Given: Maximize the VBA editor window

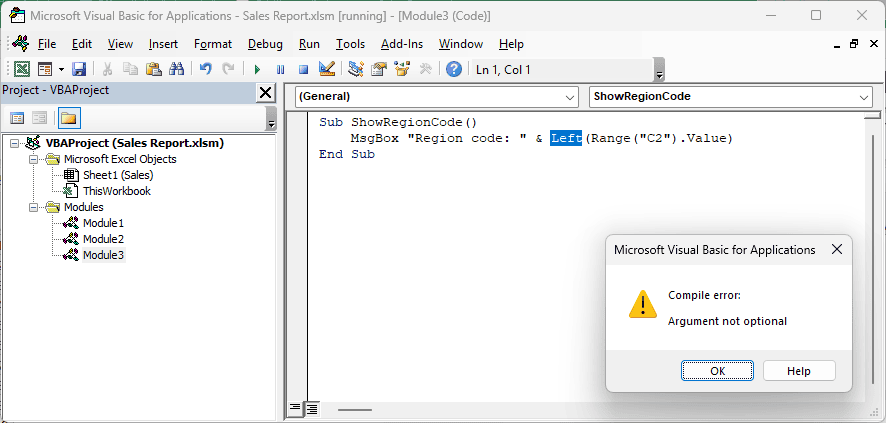Looking at the screenshot, I should pyautogui.click(x=815, y=15).
